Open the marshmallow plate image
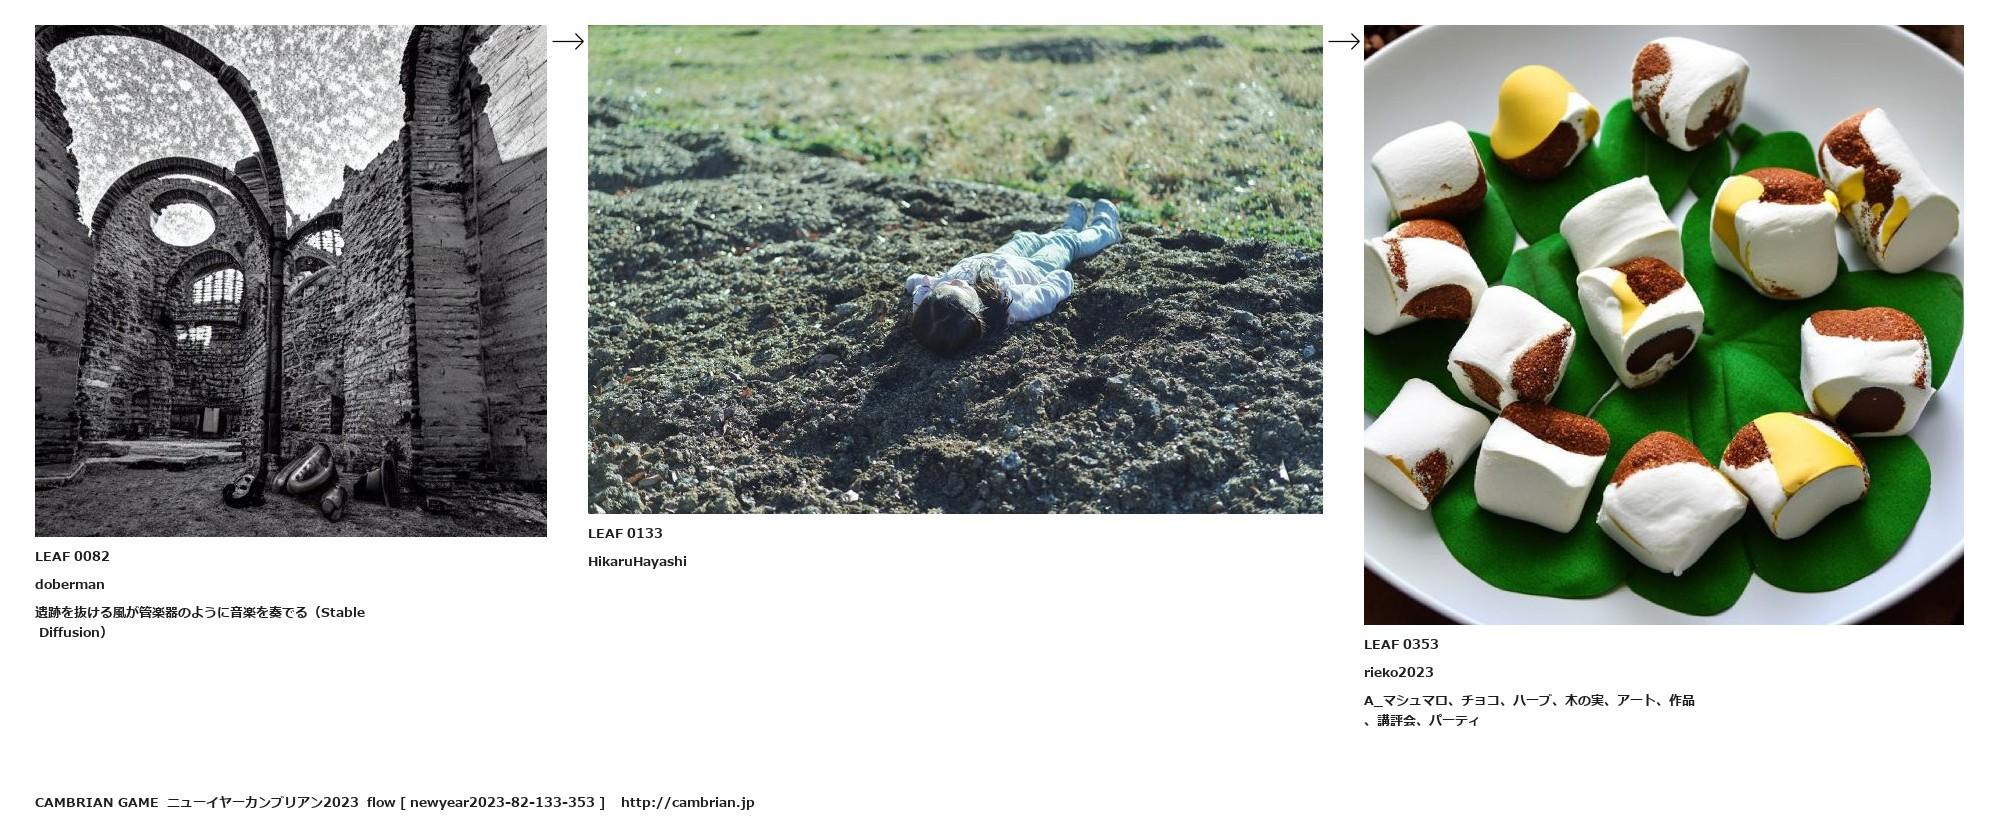 point(1664,325)
